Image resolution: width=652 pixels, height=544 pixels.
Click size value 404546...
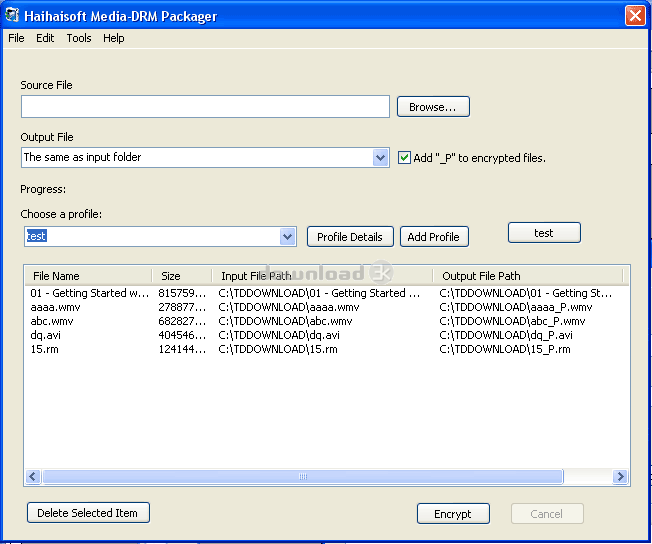click(x=182, y=335)
